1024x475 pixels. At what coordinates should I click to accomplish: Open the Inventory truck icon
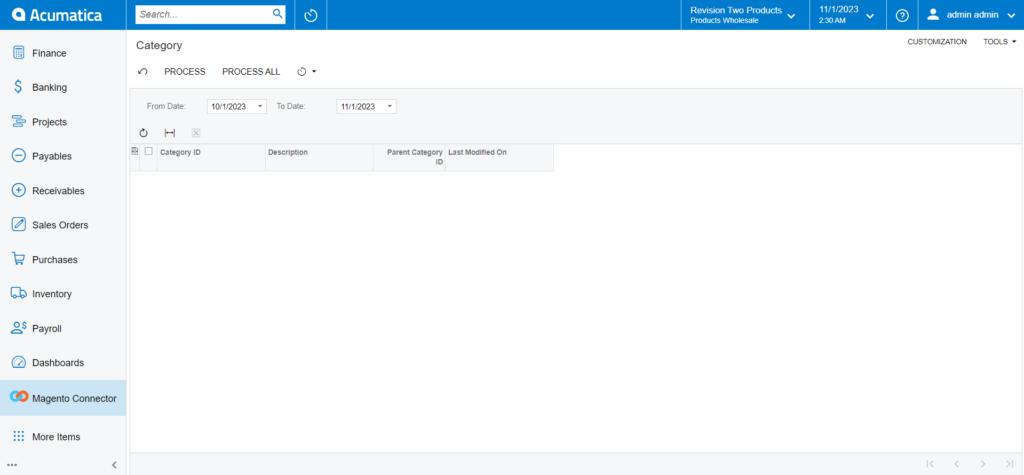coord(19,294)
